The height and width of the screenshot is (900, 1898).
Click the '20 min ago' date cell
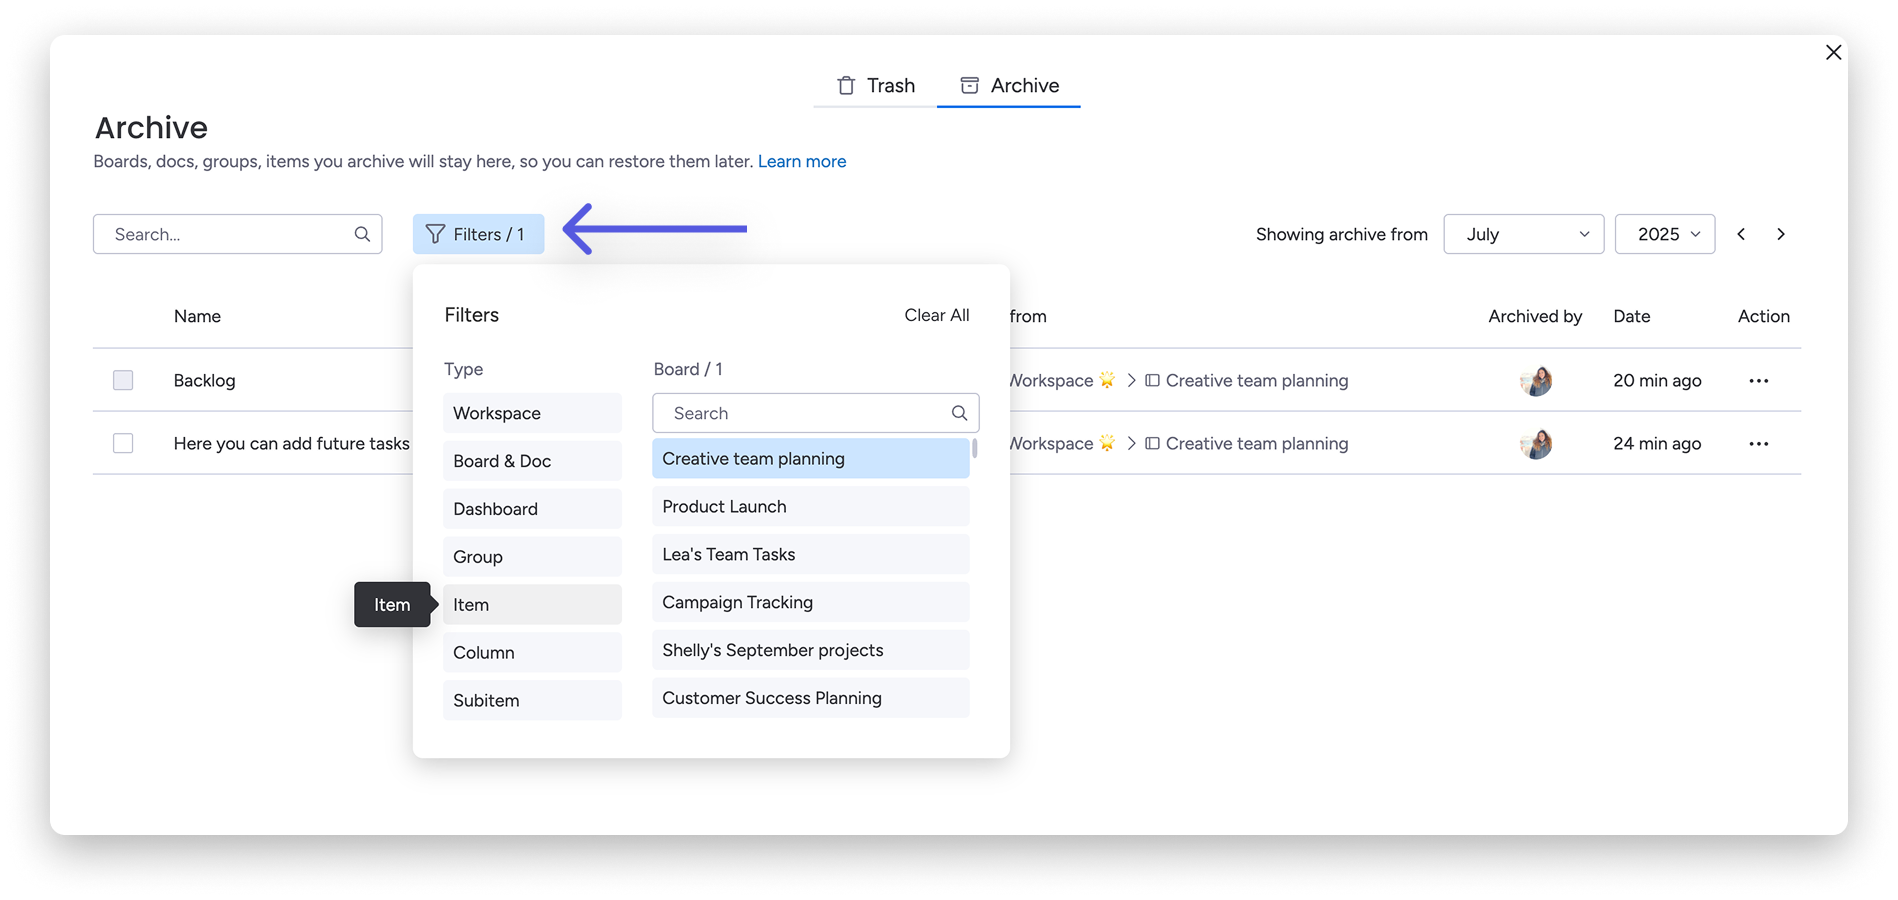1657,380
